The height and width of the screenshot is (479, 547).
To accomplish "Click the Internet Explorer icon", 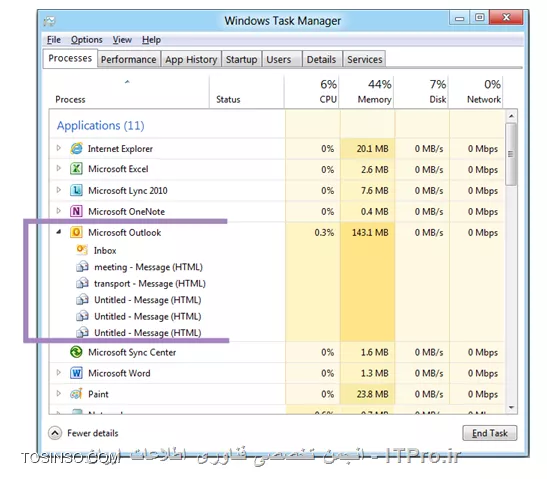I will click(76, 148).
